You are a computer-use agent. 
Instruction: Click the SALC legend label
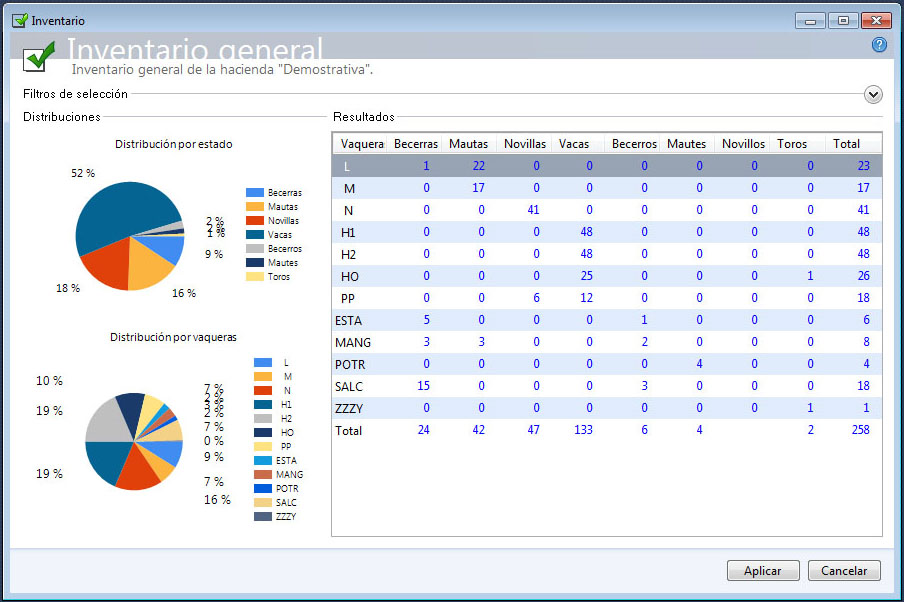(x=286, y=502)
